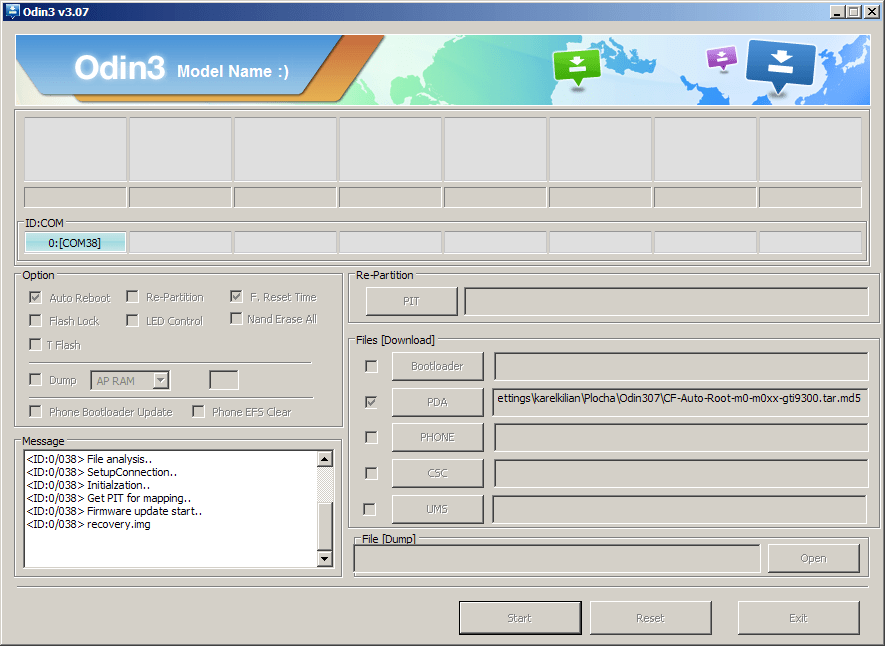This screenshot has height=646, width=885.
Task: Click the PIT button
Action: (411, 301)
